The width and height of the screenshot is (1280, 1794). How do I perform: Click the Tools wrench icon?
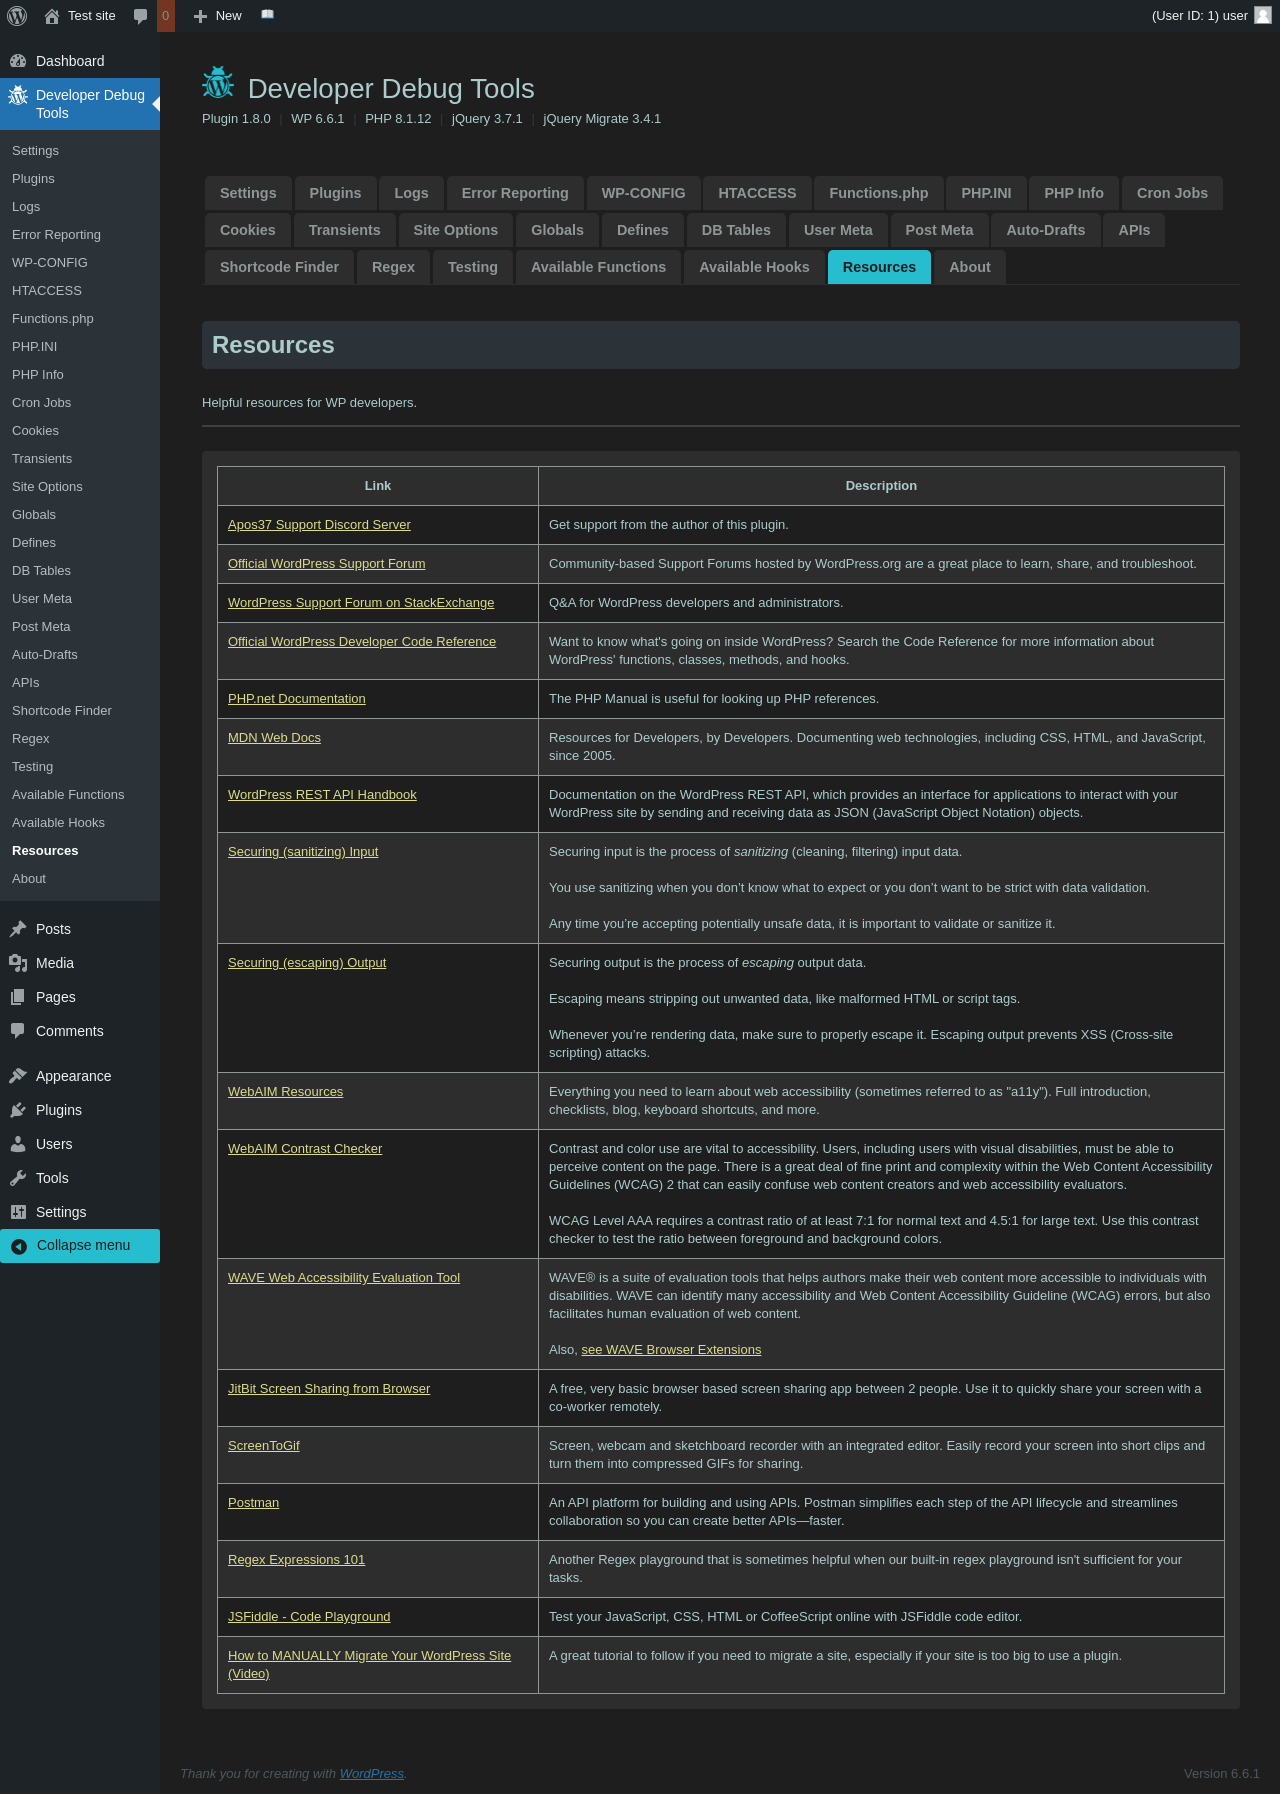click(x=18, y=1178)
